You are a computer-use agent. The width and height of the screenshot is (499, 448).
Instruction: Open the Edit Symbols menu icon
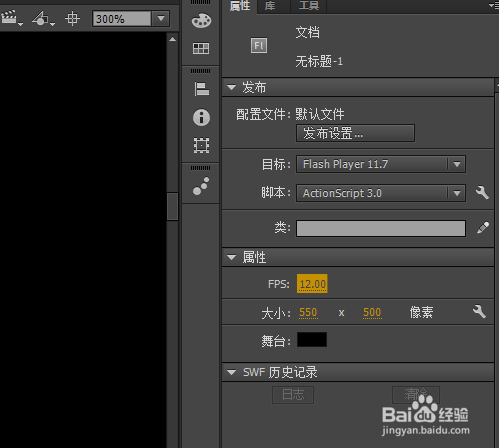click(43, 19)
